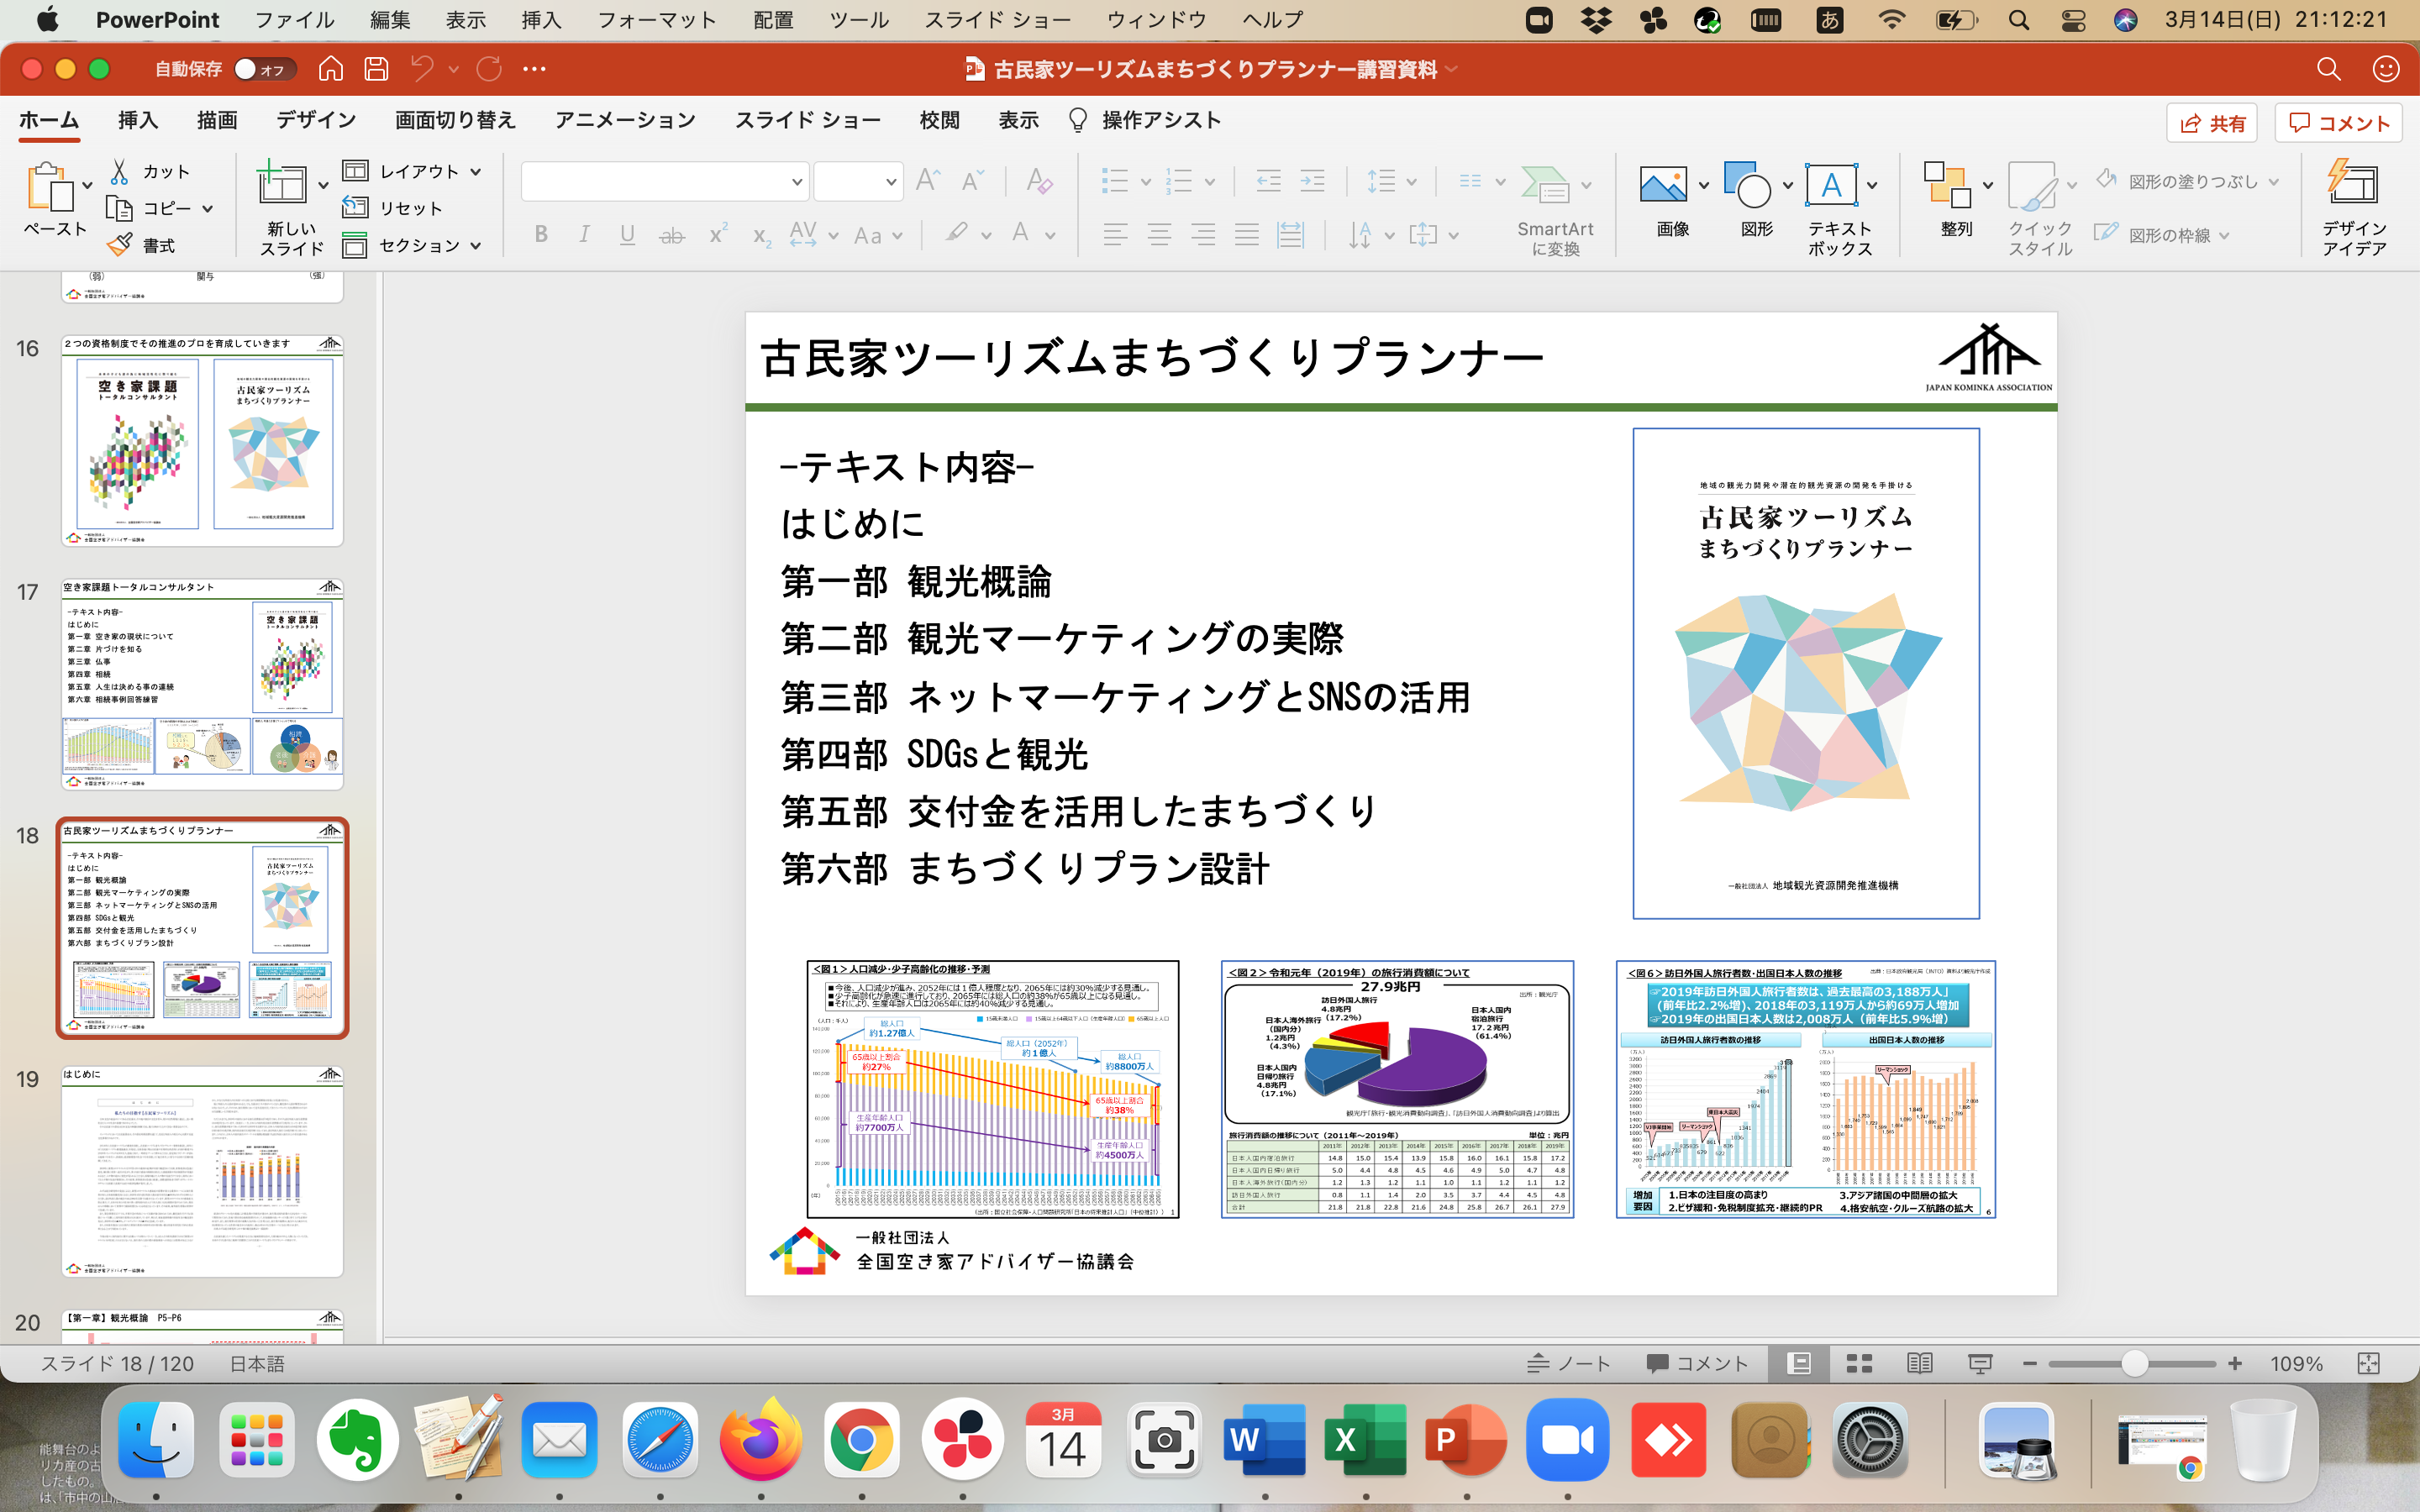Click the New Slide (新しいスライド) icon
Viewport: 2420px width, 1512px height.
click(282, 186)
